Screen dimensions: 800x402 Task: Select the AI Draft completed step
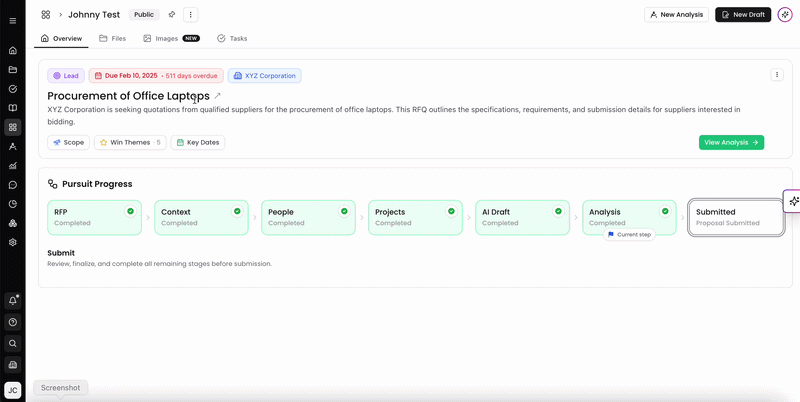click(522, 217)
